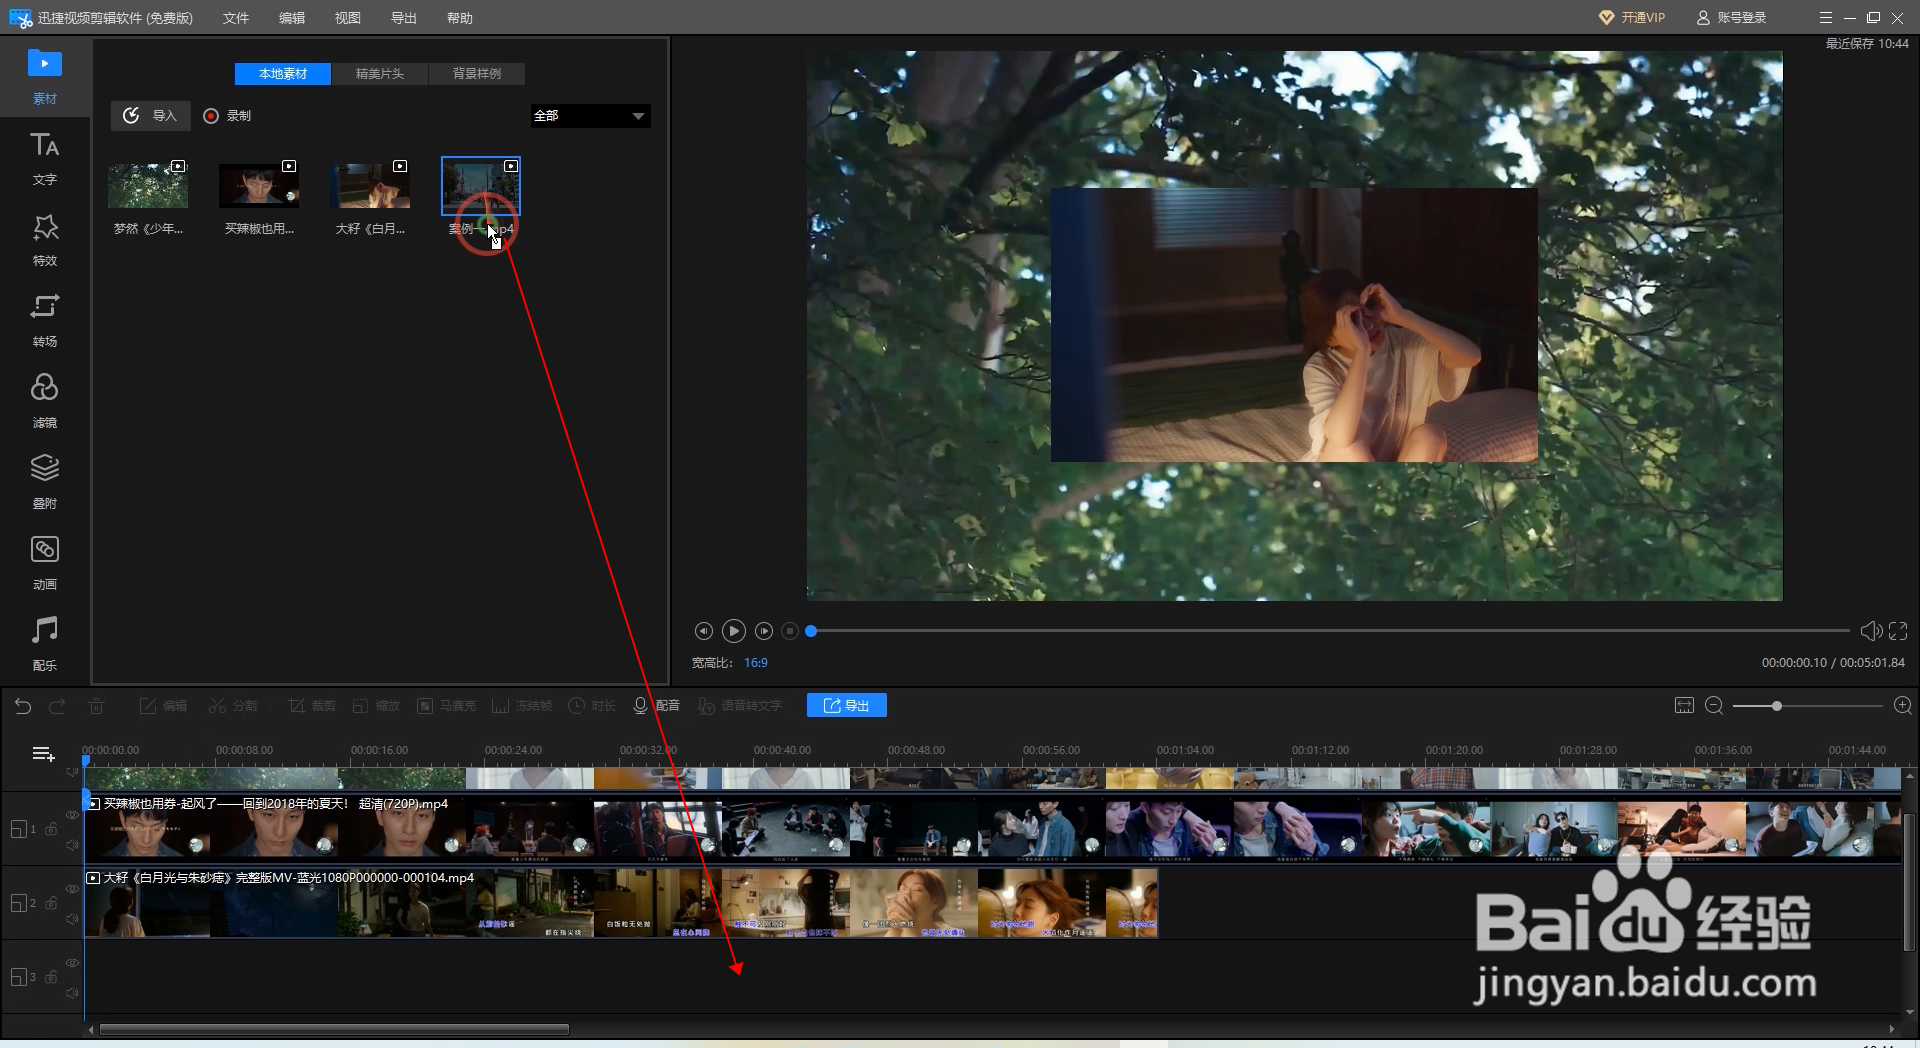Open the 配乐 music panel
The image size is (1920, 1048).
tap(45, 644)
